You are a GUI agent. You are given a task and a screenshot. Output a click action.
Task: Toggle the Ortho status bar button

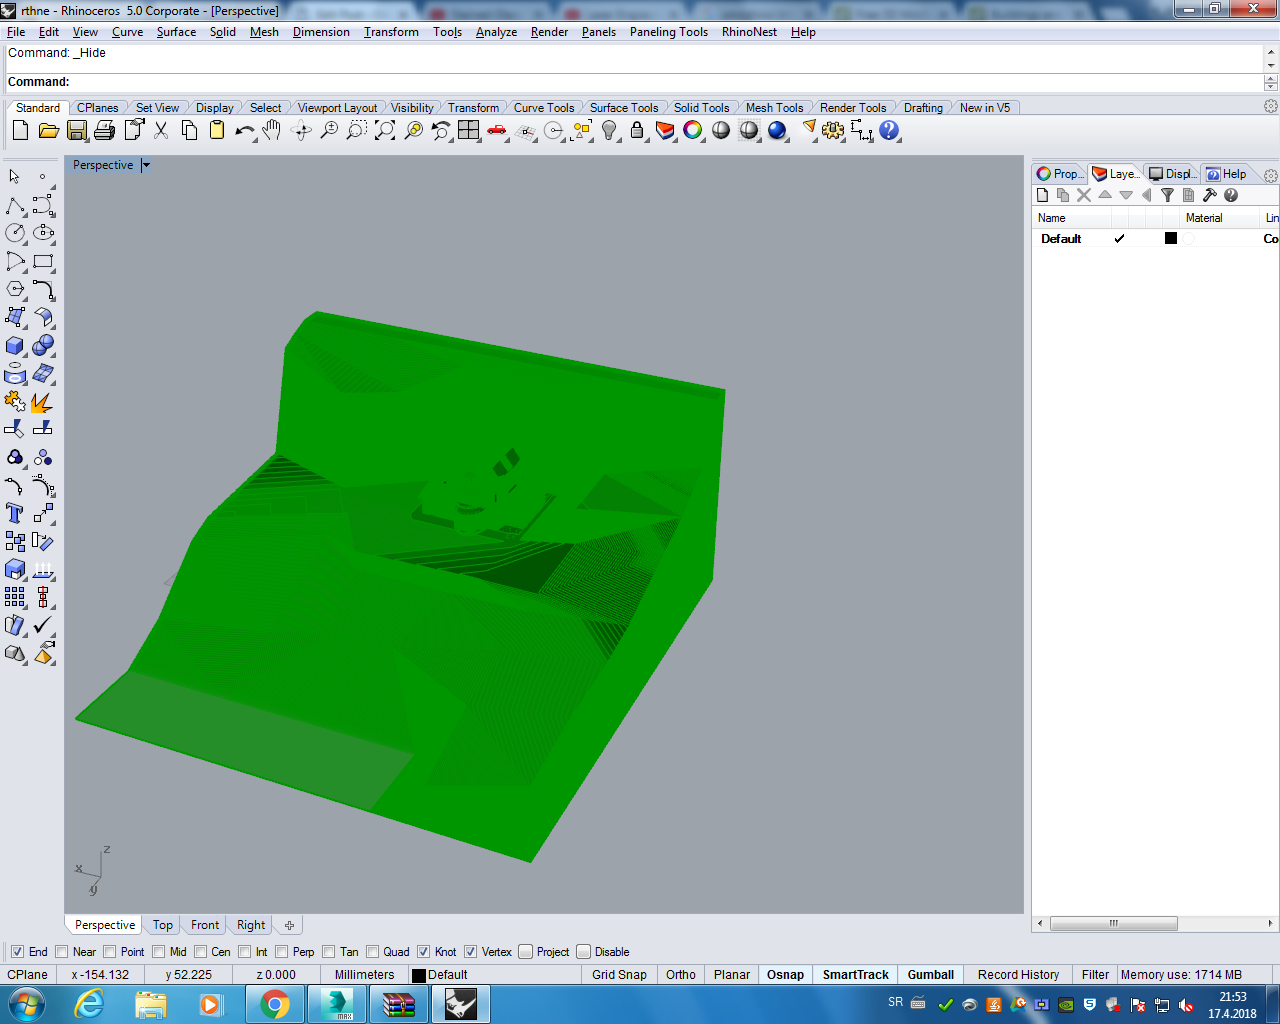(681, 975)
